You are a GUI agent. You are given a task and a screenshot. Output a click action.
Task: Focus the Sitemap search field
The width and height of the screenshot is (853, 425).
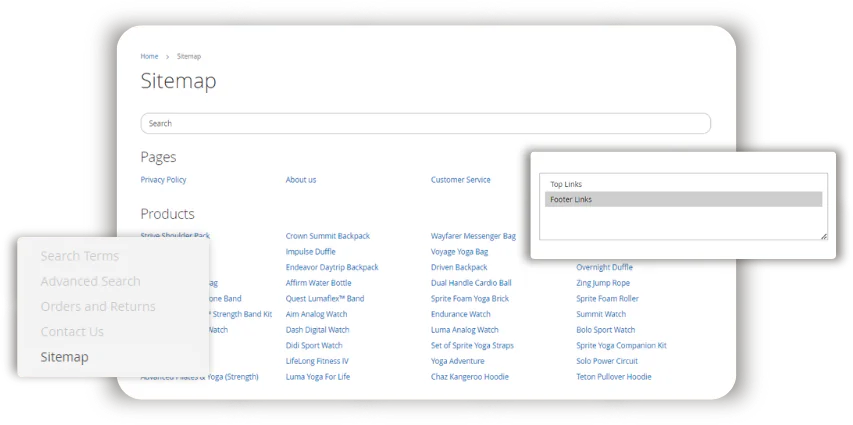[x=425, y=124]
